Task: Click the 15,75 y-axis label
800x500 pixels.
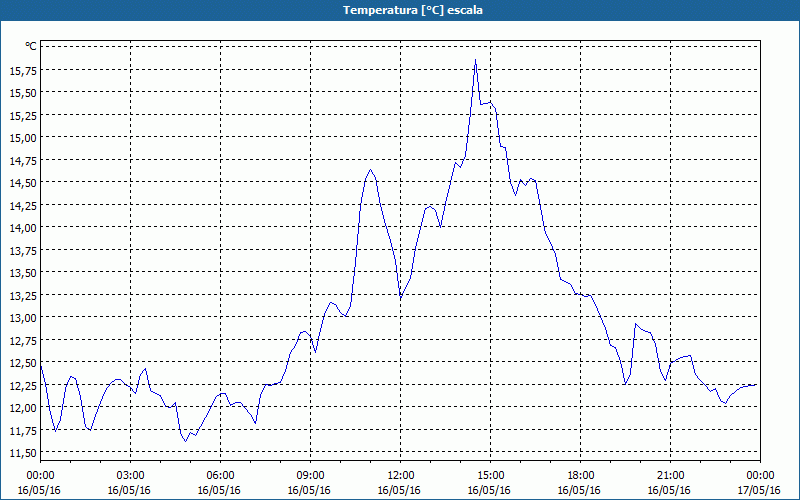Action: pyautogui.click(x=23, y=70)
